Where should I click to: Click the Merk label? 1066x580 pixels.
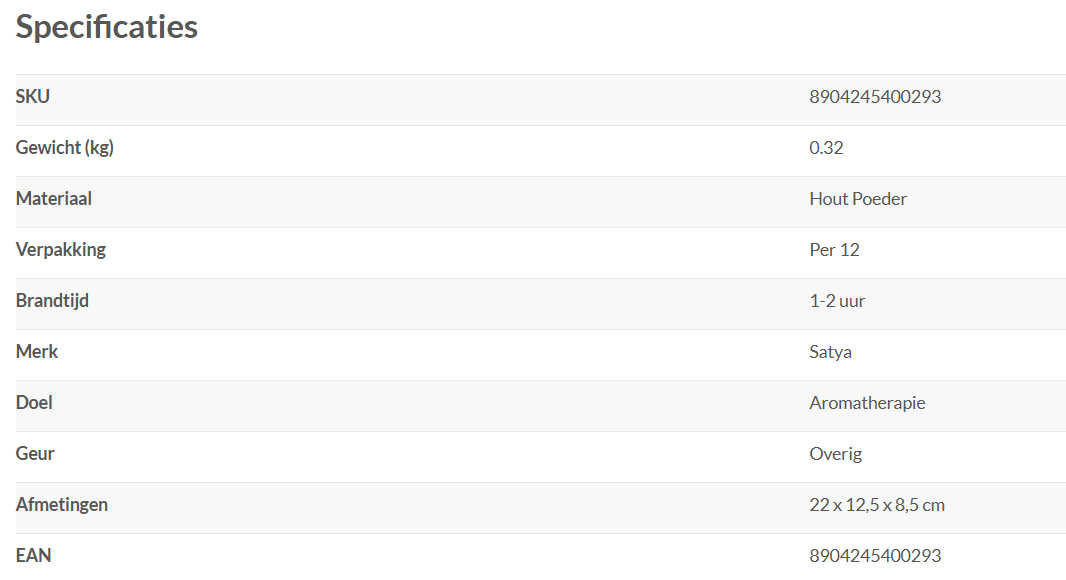click(x=37, y=352)
